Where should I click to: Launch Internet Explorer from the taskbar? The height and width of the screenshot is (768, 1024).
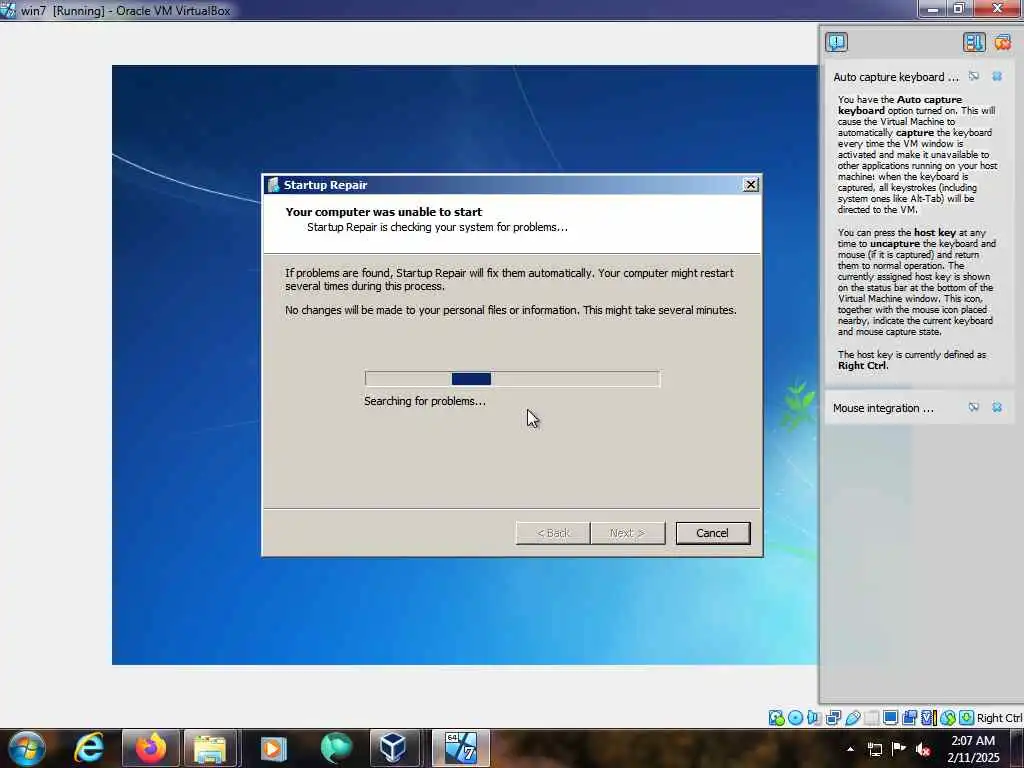88,748
